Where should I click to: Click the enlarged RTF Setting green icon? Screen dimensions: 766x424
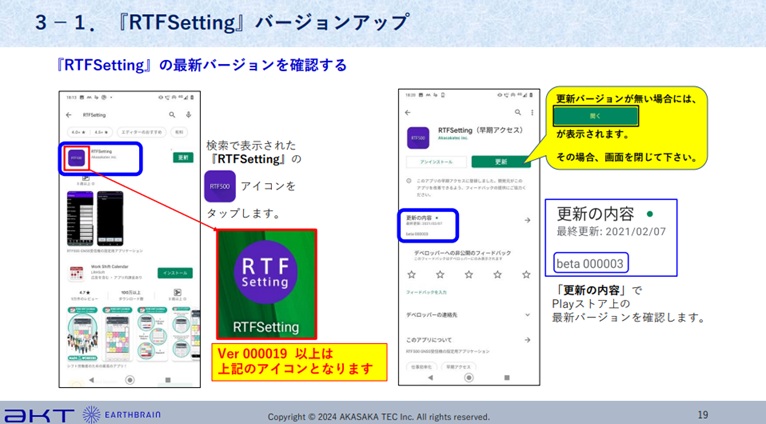266,284
